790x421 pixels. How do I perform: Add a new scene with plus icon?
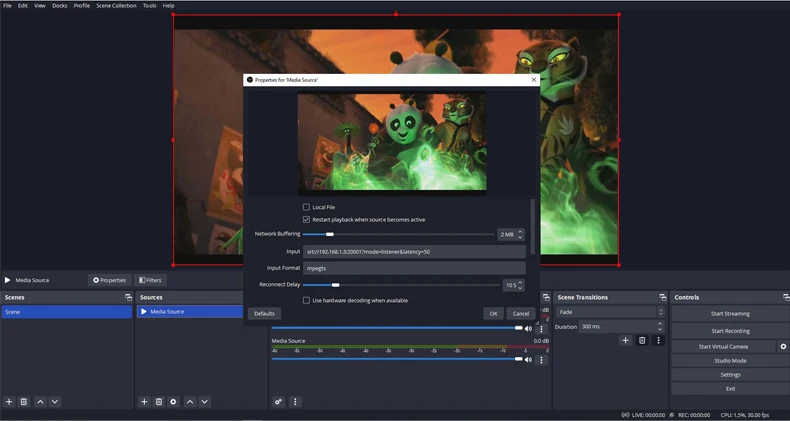tap(9, 402)
